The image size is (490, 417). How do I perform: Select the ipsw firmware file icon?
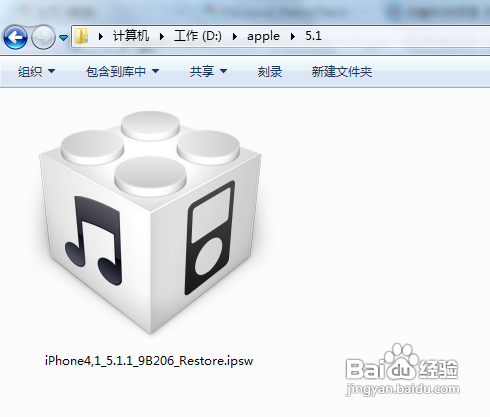pos(150,223)
